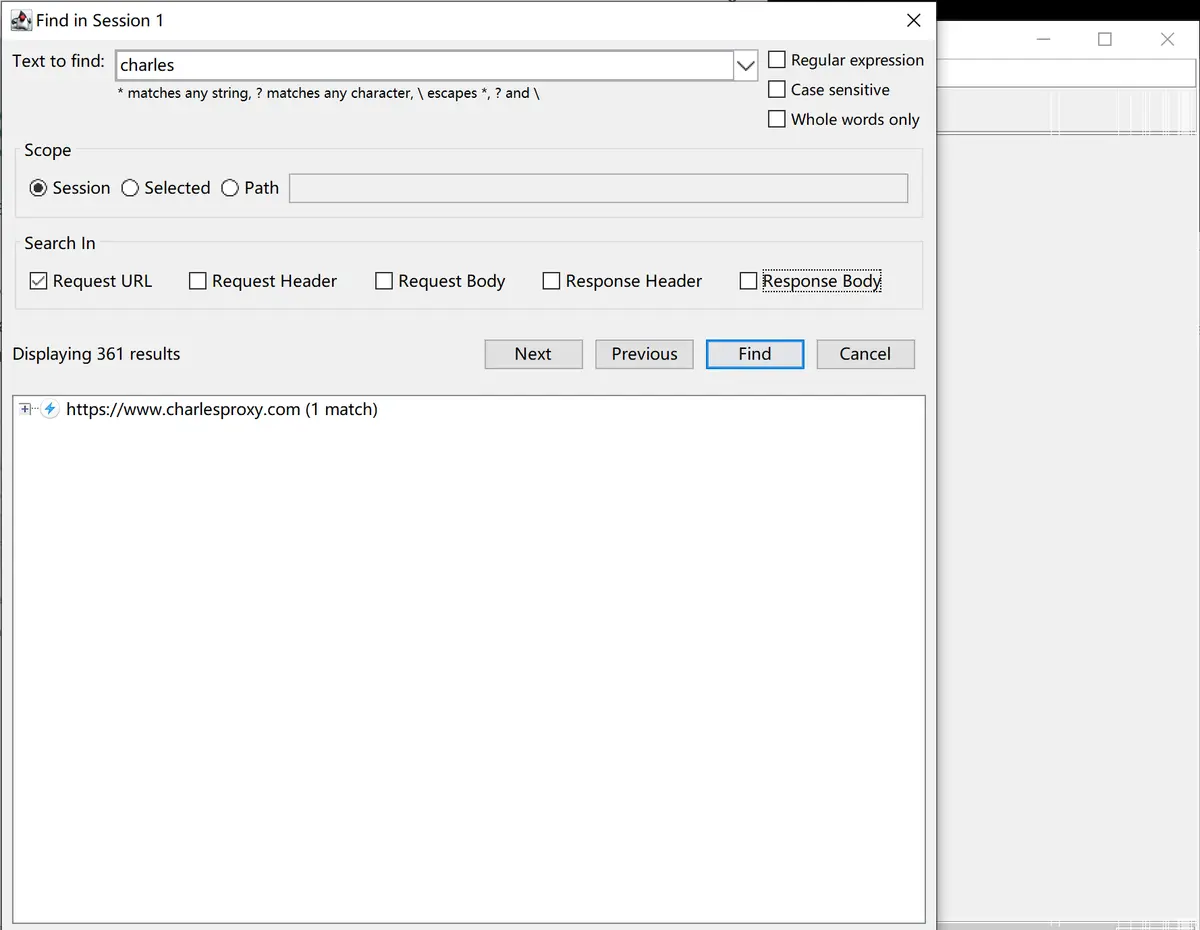Select the Session scope radio button

pyautogui.click(x=38, y=188)
